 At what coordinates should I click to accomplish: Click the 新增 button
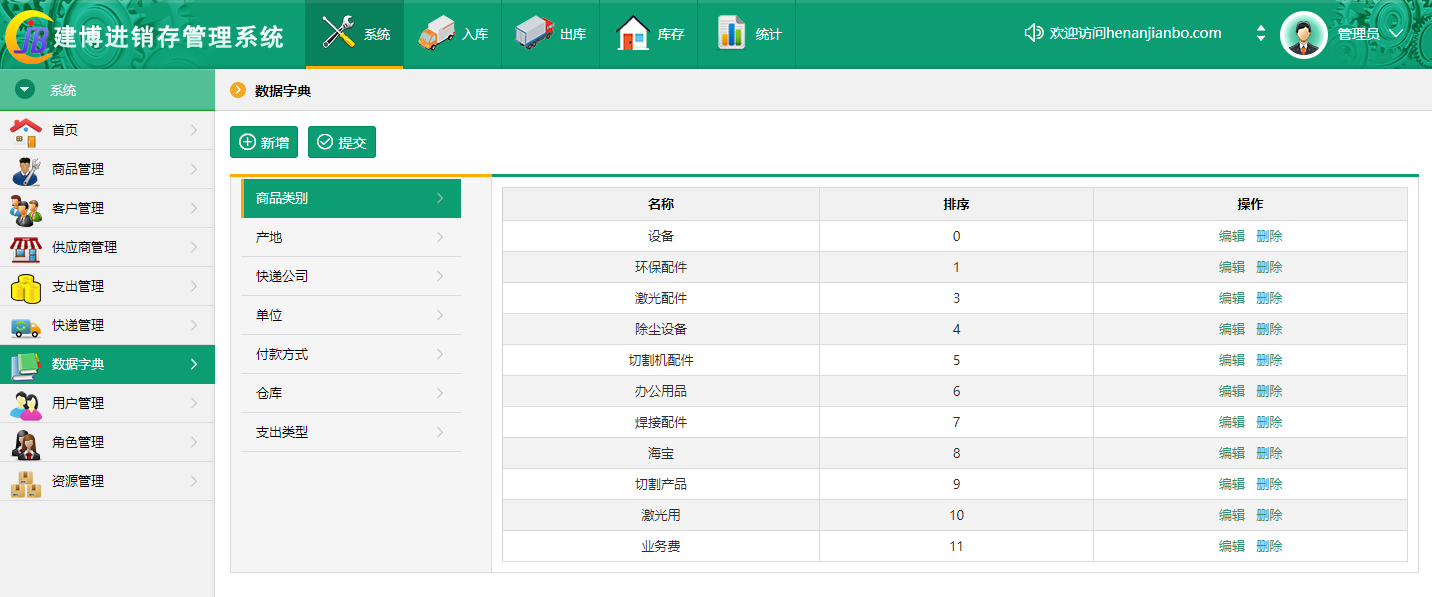[264, 142]
